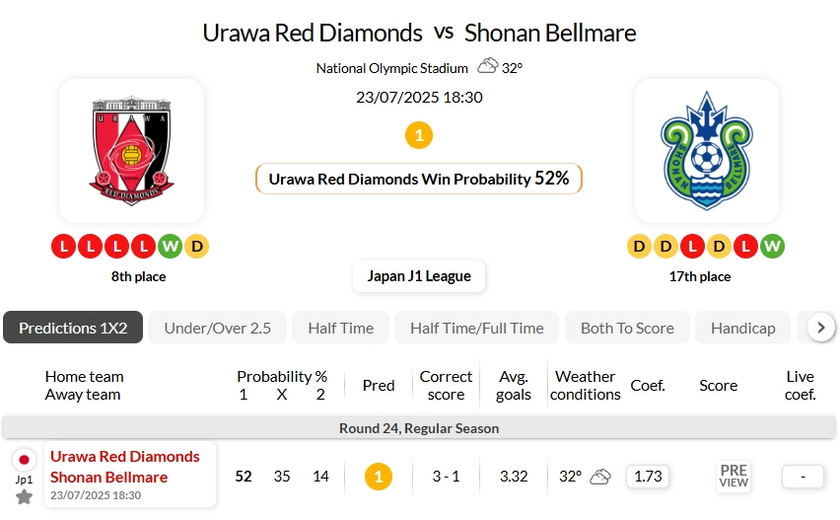This screenshot has width=840, height=520.
Task: Open the Japan J1 League link
Action: pyautogui.click(x=419, y=276)
